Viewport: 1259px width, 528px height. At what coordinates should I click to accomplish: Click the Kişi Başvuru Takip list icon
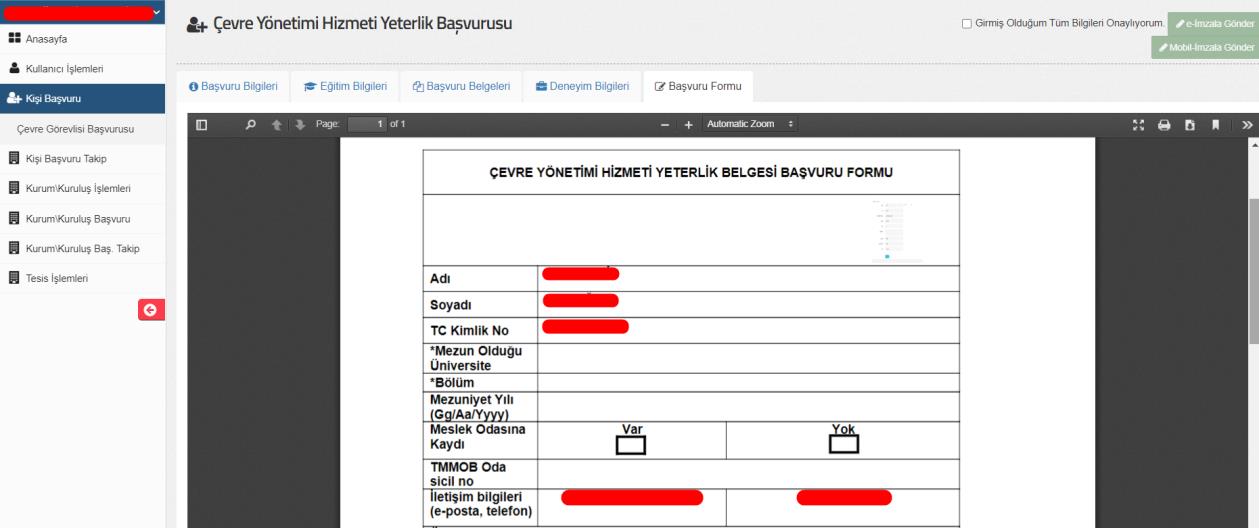pyautogui.click(x=14, y=158)
